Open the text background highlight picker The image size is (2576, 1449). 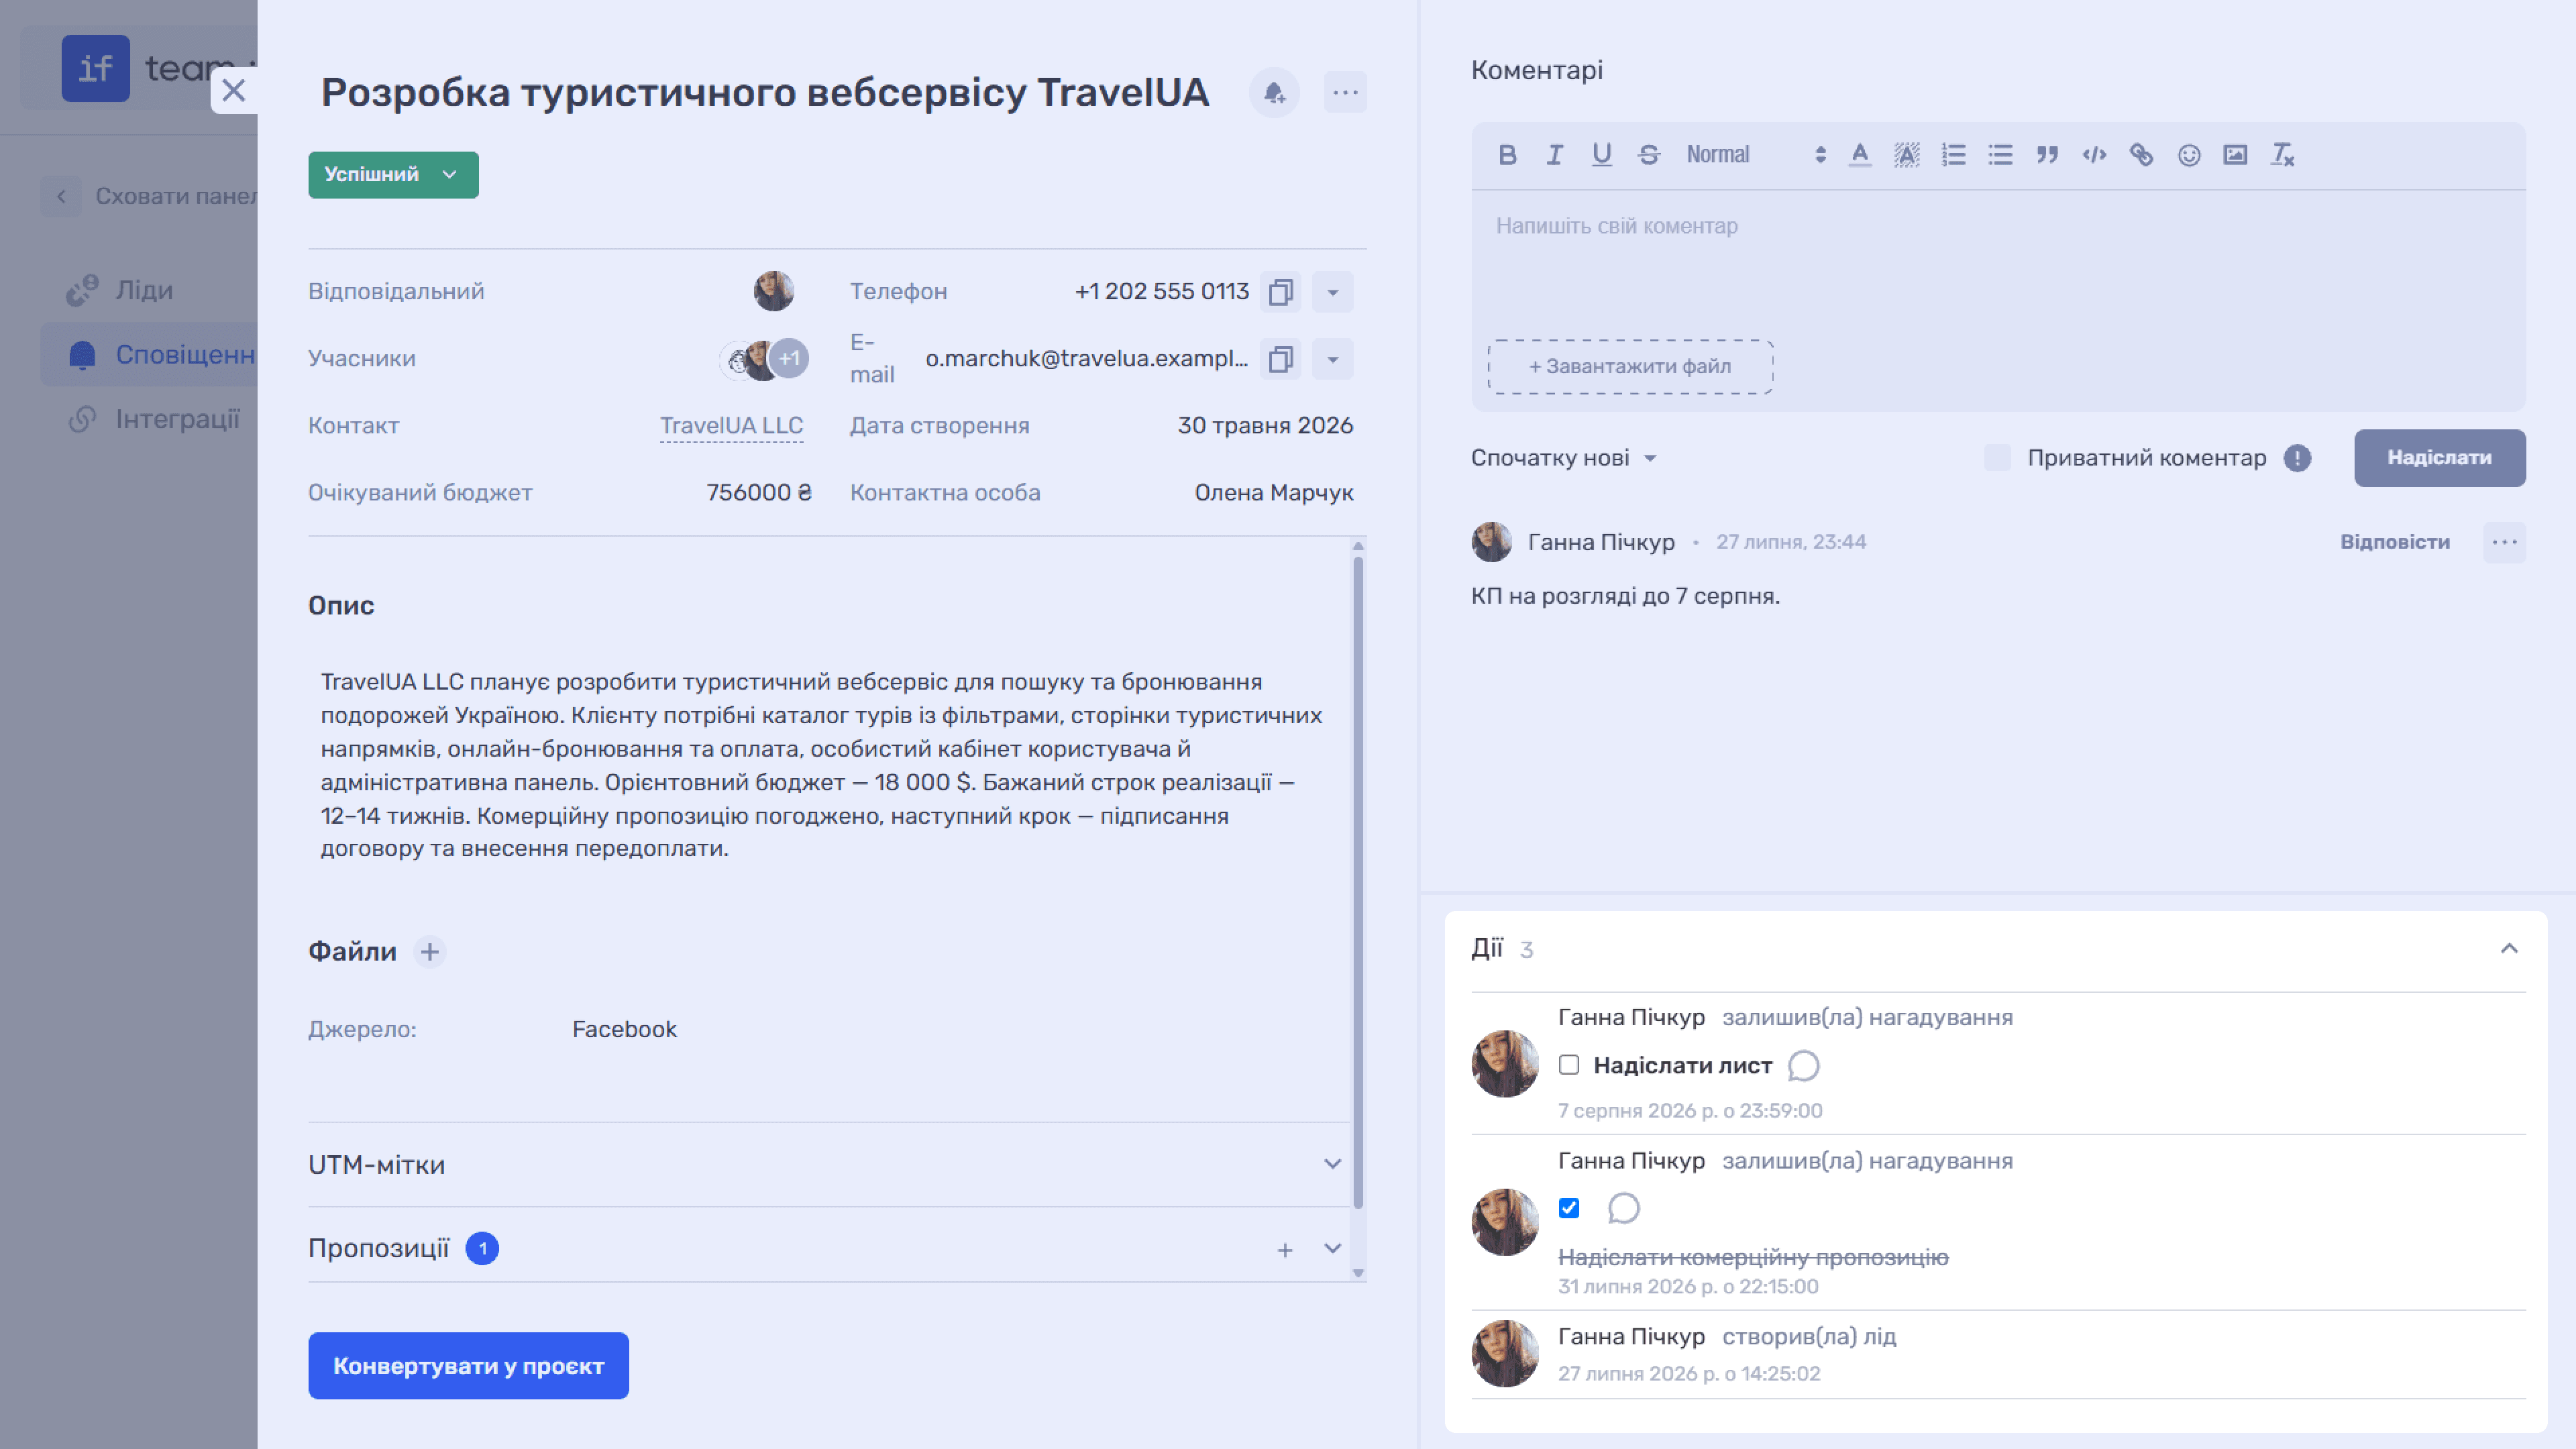(x=1906, y=155)
